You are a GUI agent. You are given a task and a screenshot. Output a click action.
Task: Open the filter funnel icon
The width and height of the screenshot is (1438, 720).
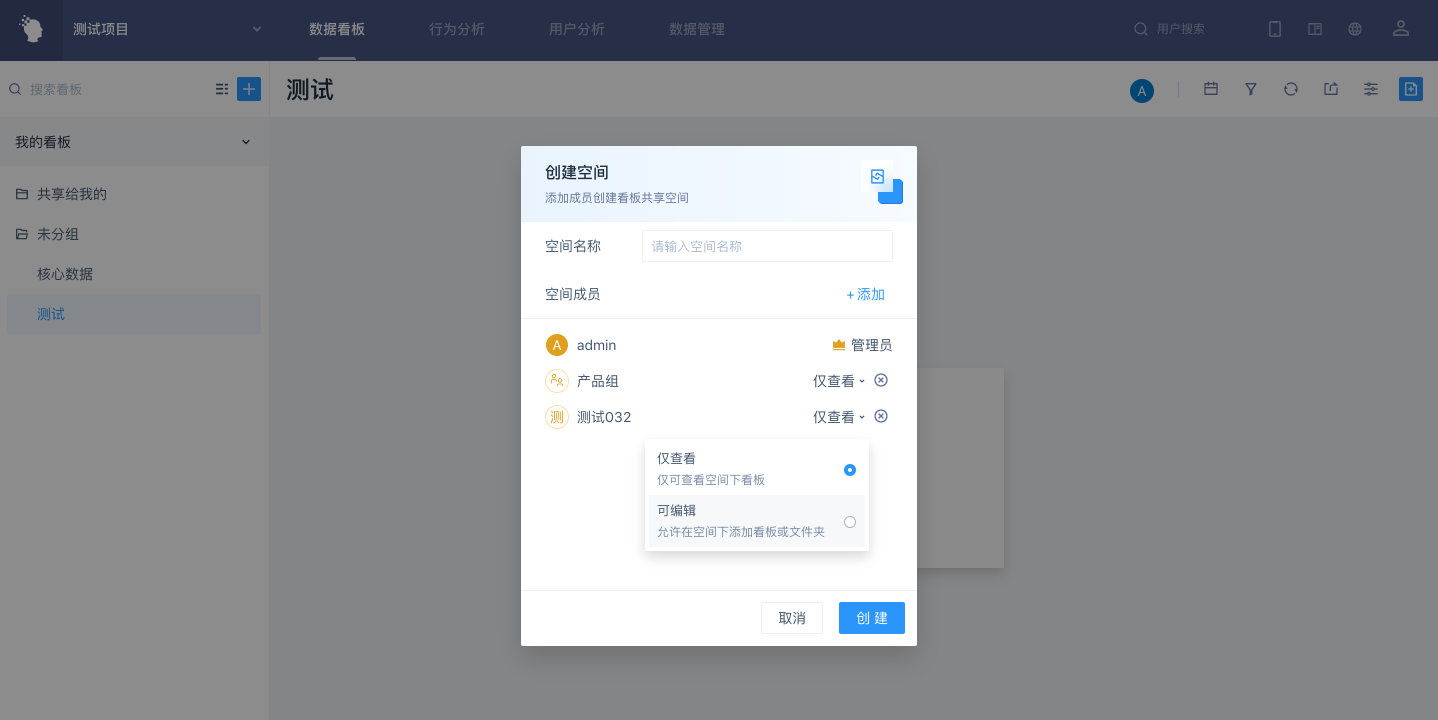(x=1250, y=89)
